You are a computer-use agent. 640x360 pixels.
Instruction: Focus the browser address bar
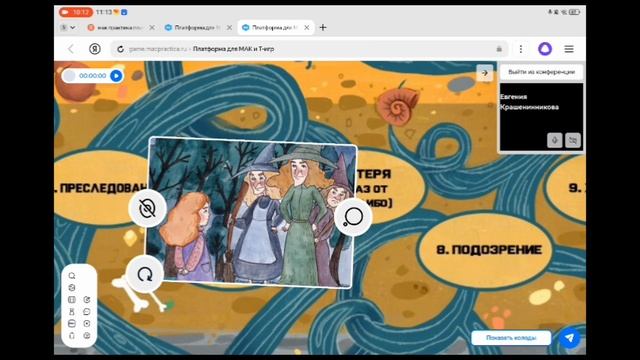click(x=309, y=49)
